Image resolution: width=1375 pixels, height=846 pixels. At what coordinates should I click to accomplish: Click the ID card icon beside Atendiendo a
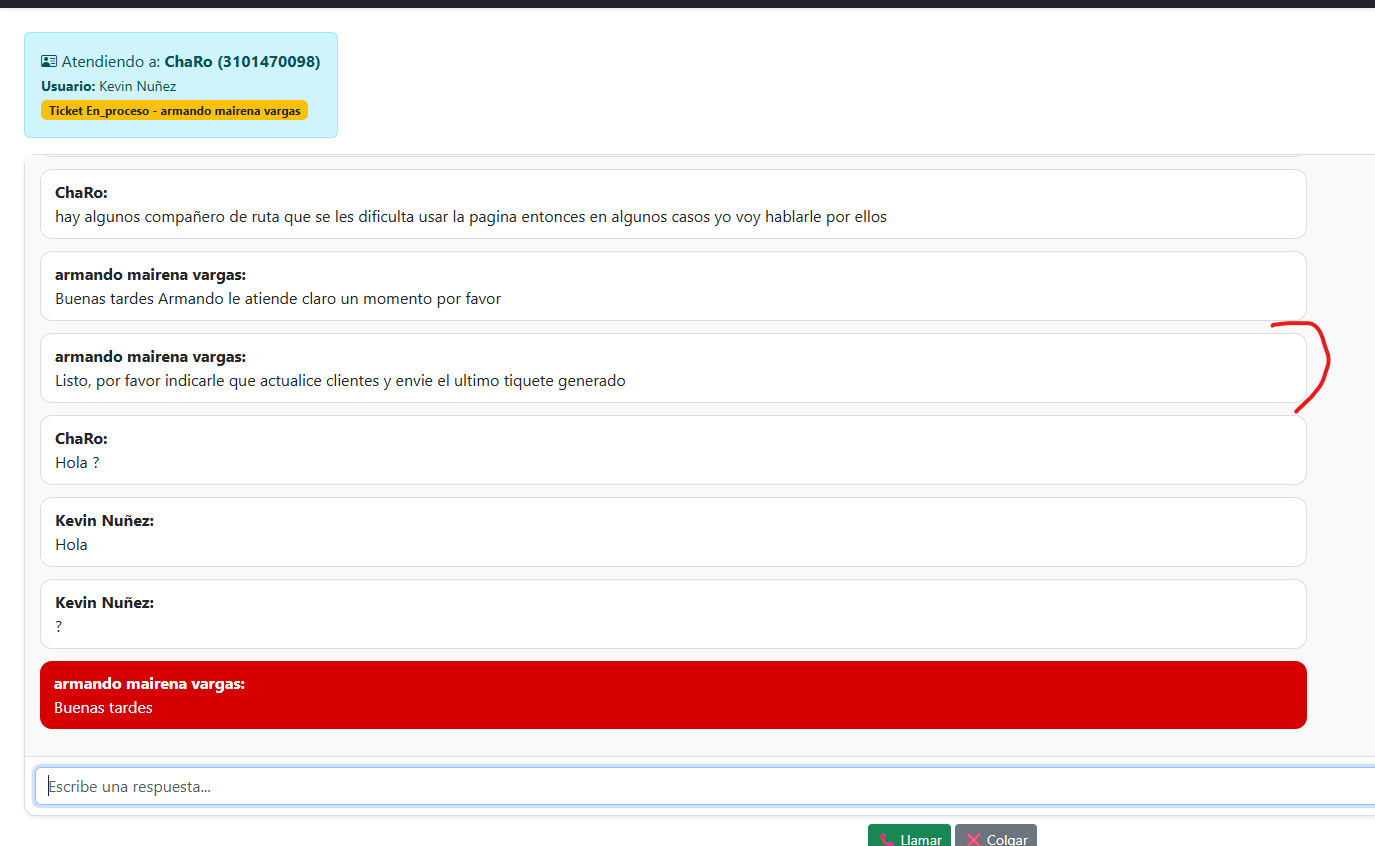[x=49, y=62]
